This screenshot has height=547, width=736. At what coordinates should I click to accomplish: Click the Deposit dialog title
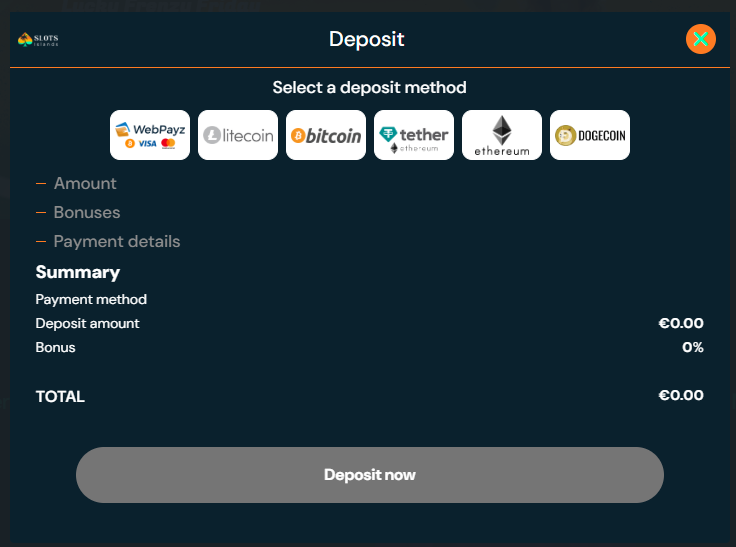click(x=367, y=40)
